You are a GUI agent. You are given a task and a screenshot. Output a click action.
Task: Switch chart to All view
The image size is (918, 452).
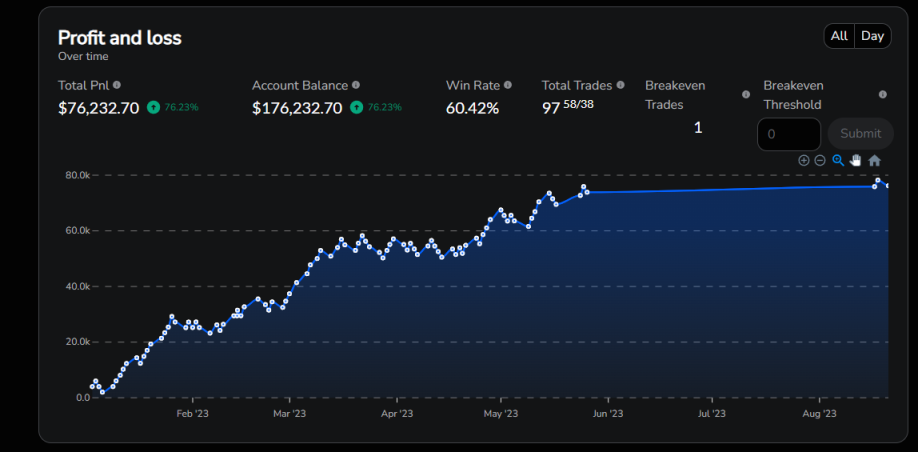pos(839,36)
